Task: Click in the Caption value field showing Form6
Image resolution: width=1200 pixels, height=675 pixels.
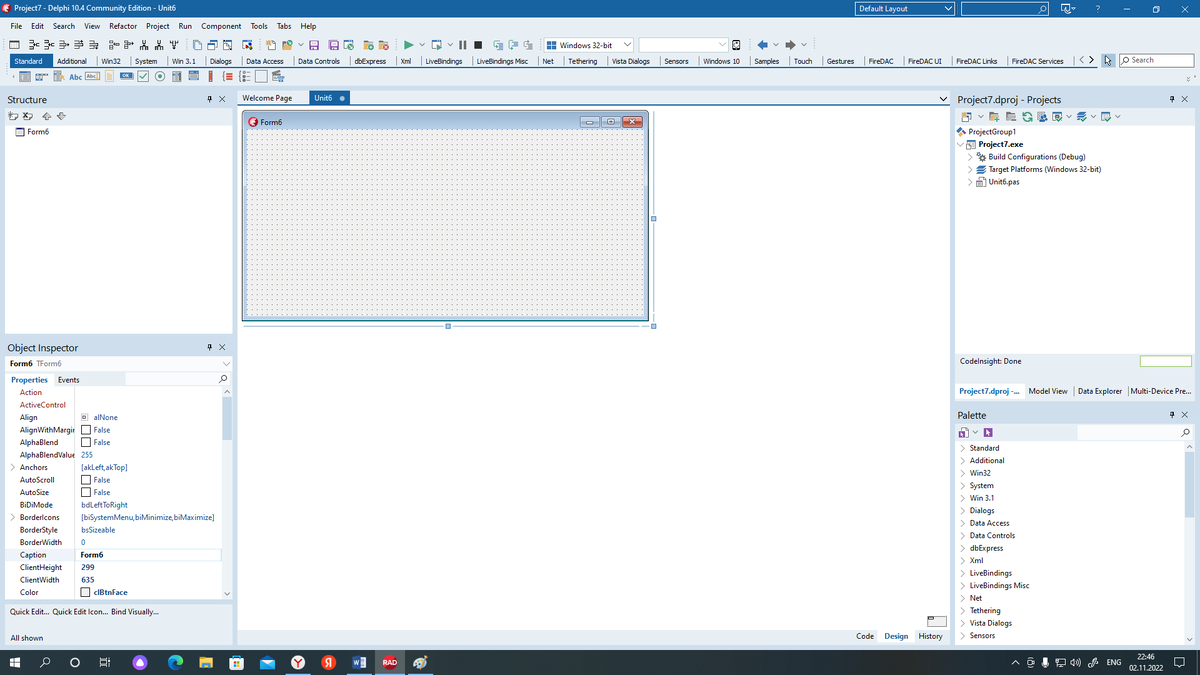Action: coord(149,554)
